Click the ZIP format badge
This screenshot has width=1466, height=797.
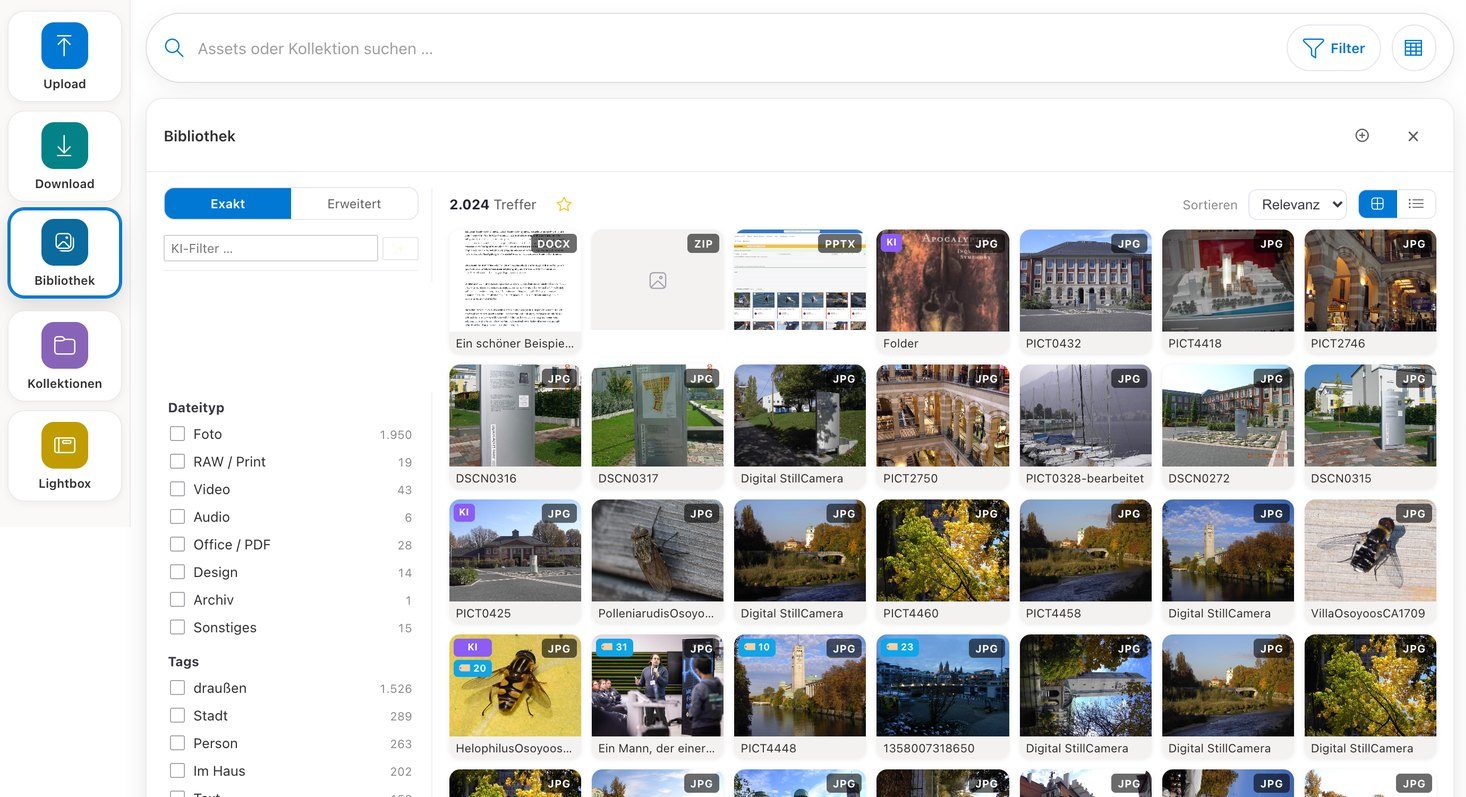[703, 243]
